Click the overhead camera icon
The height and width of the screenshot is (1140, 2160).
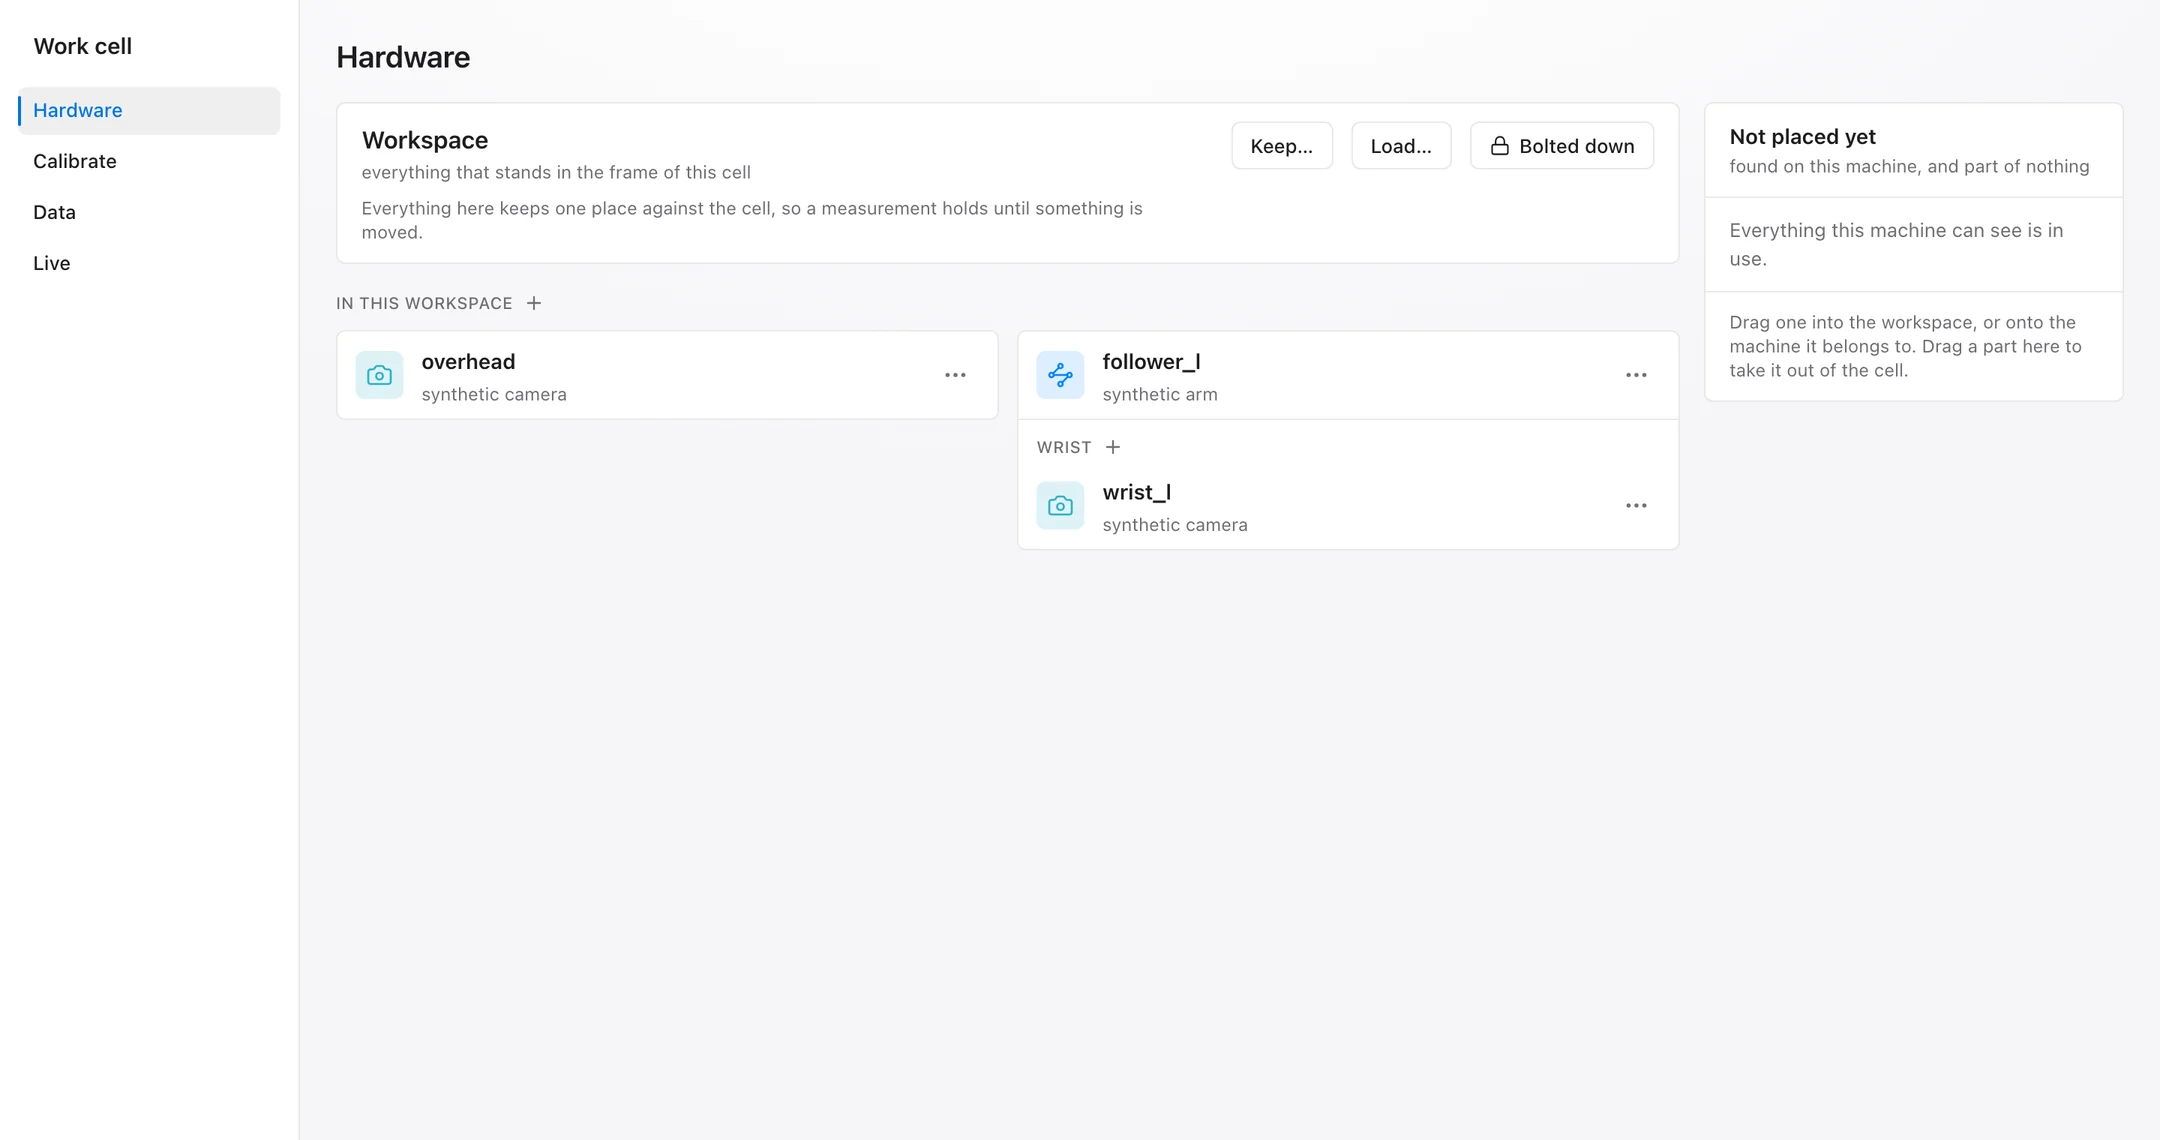(x=379, y=375)
